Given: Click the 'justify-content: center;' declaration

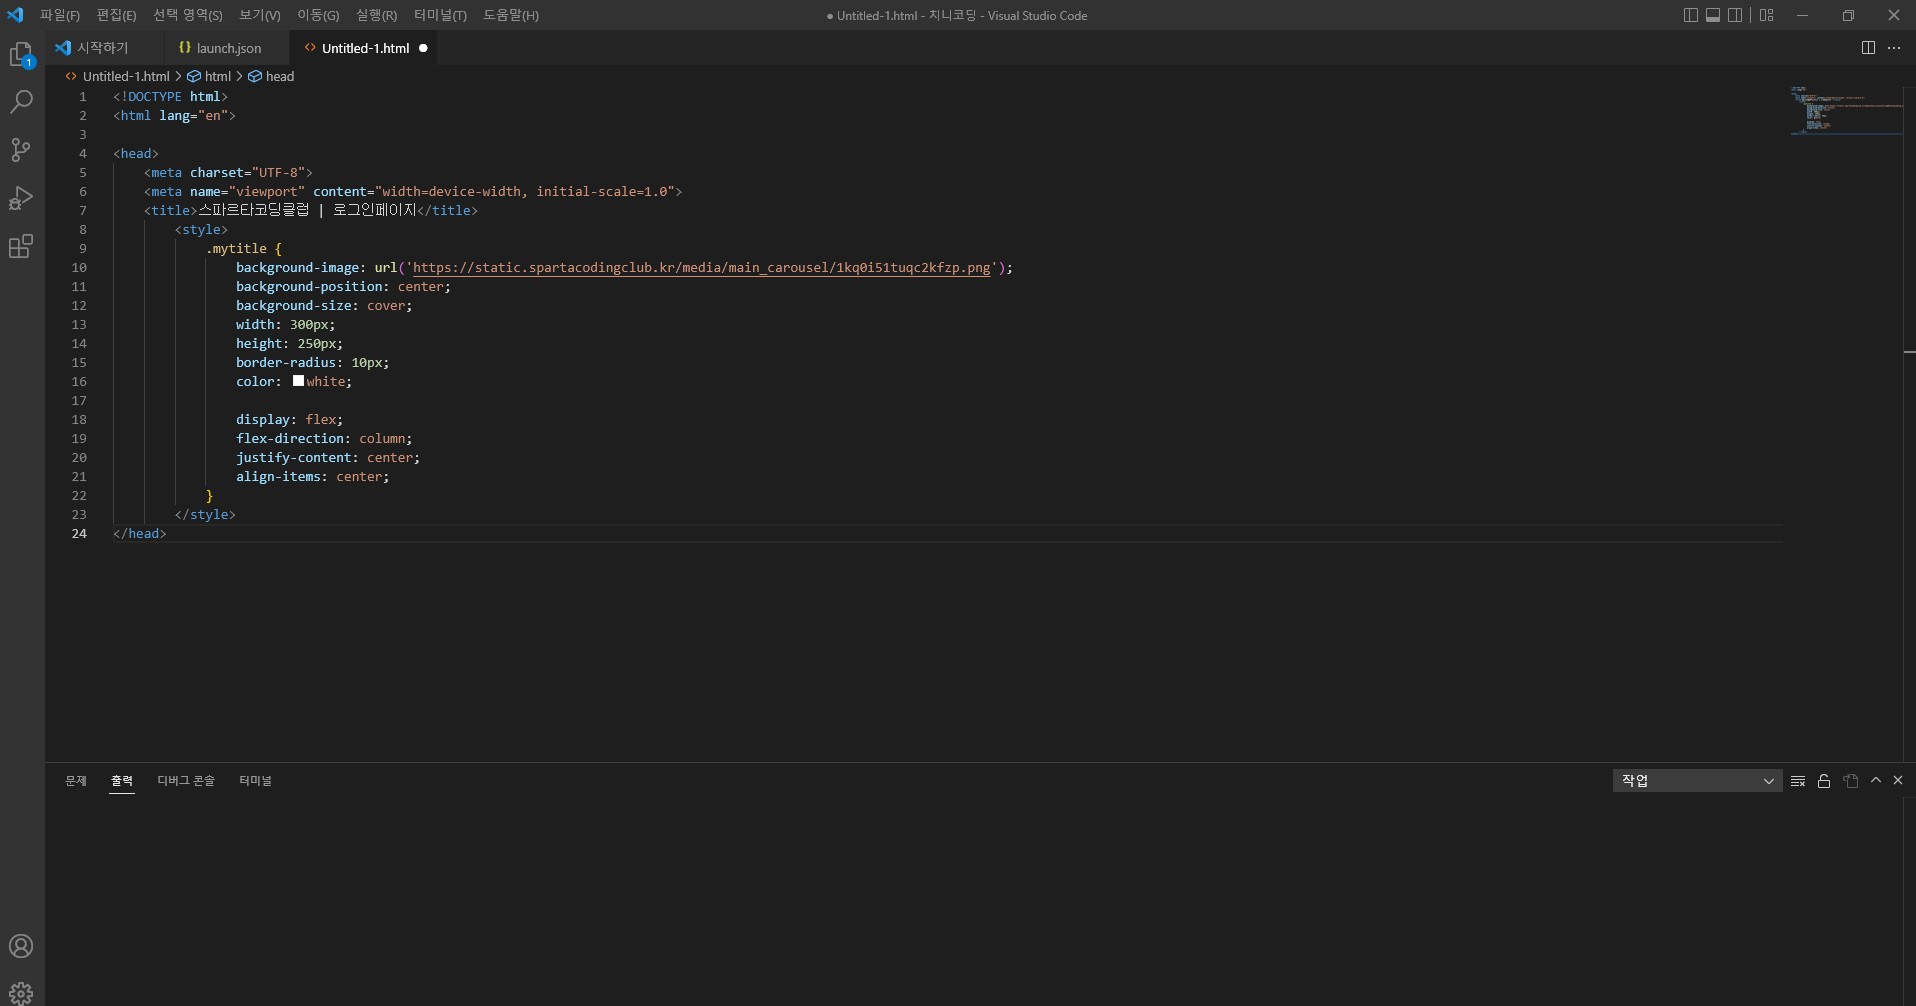Looking at the screenshot, I should pyautogui.click(x=328, y=458).
